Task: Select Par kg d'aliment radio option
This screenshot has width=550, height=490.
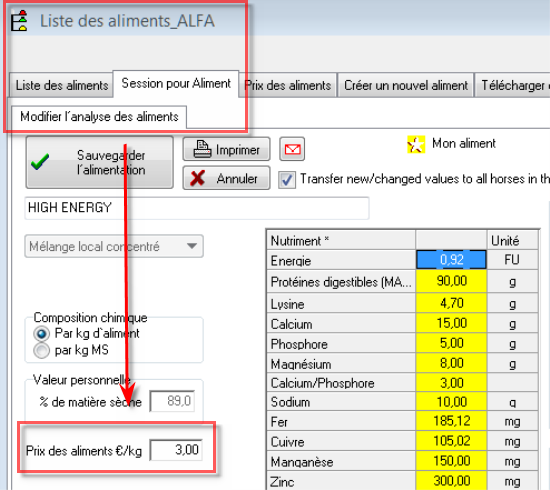Action: click(41, 334)
